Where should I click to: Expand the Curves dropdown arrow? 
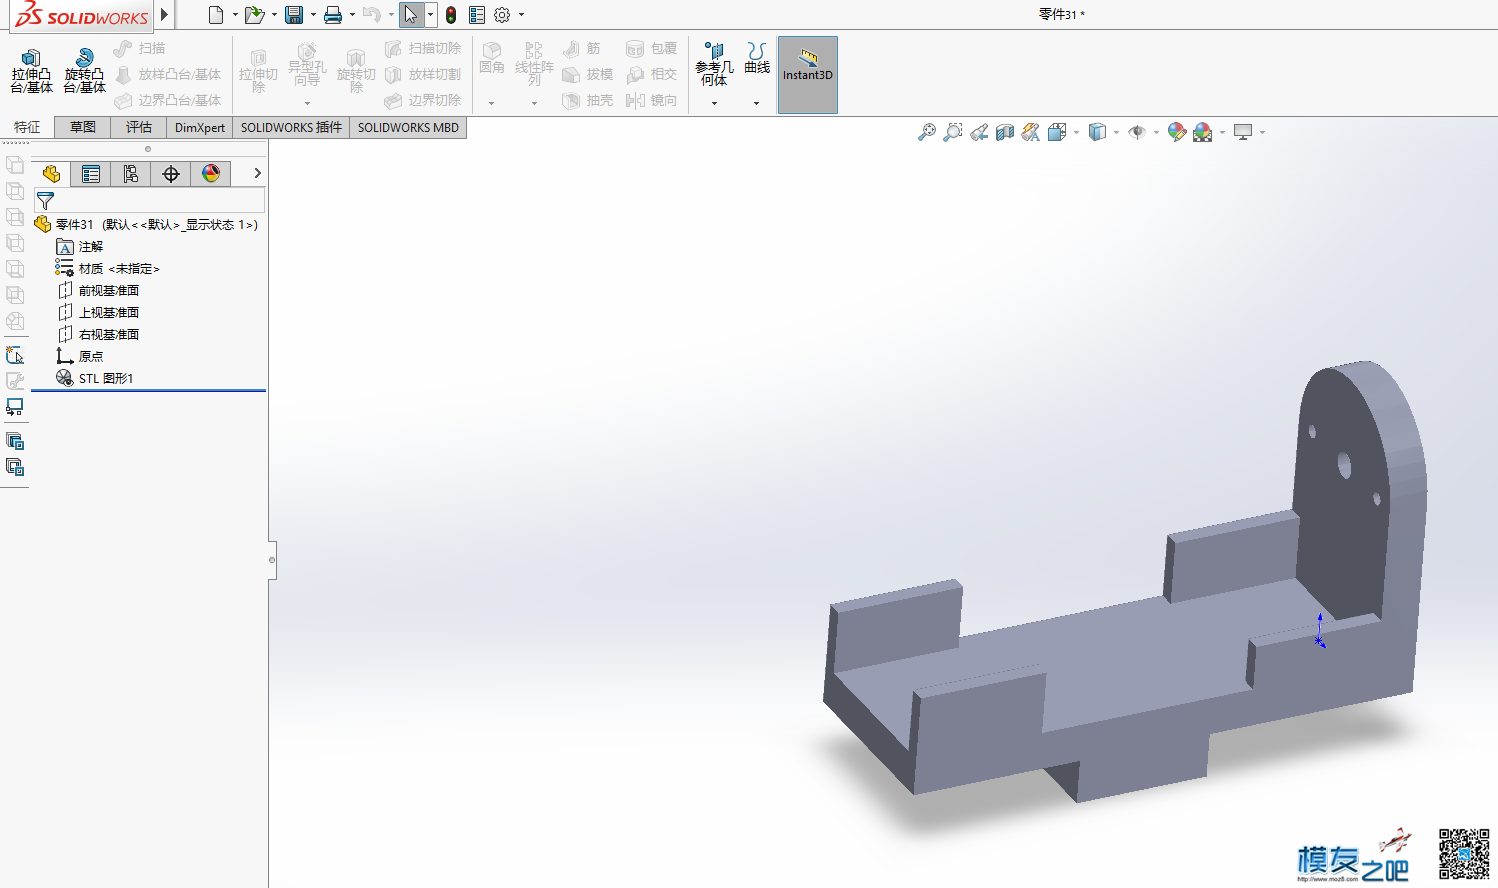[x=756, y=103]
